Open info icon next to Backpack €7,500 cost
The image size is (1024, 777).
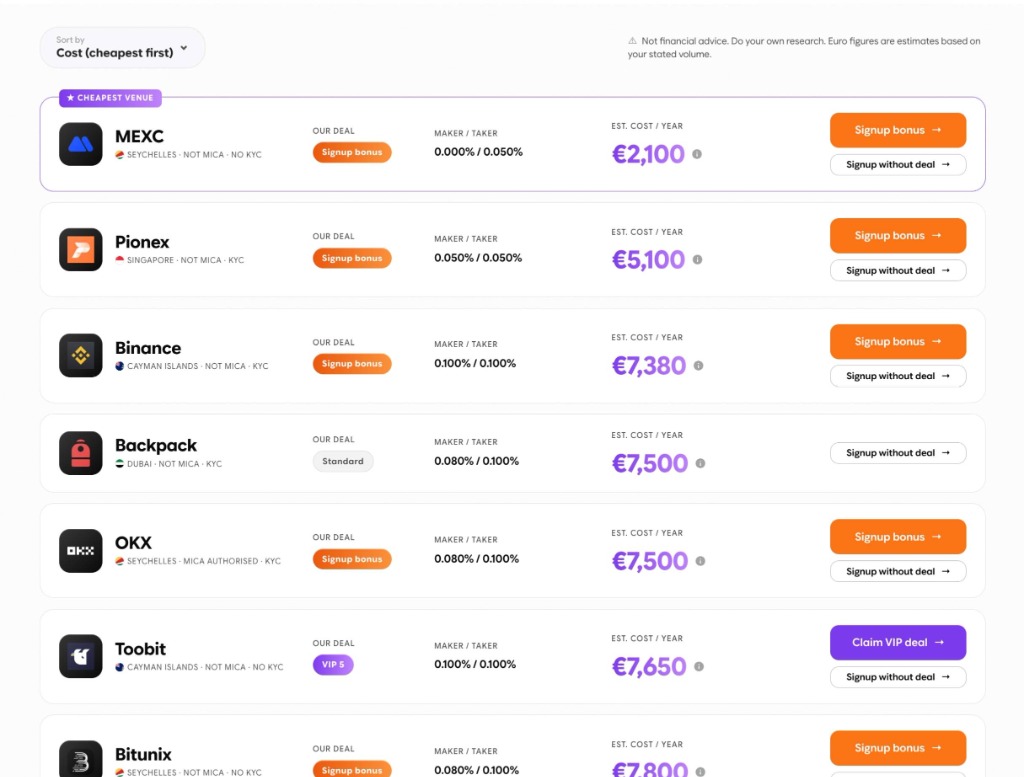tap(700, 463)
